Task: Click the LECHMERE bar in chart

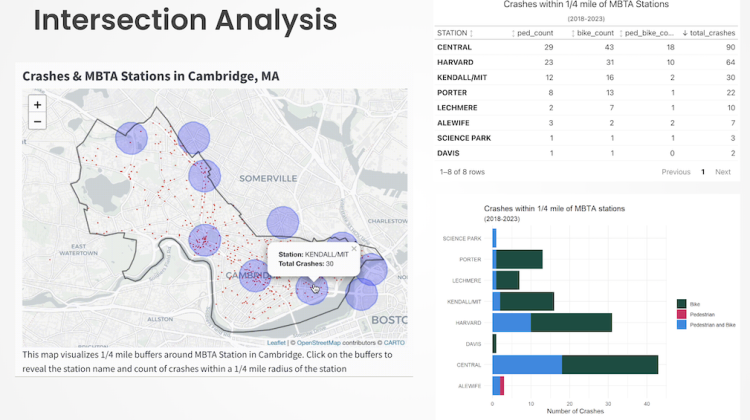Action: (x=506, y=281)
